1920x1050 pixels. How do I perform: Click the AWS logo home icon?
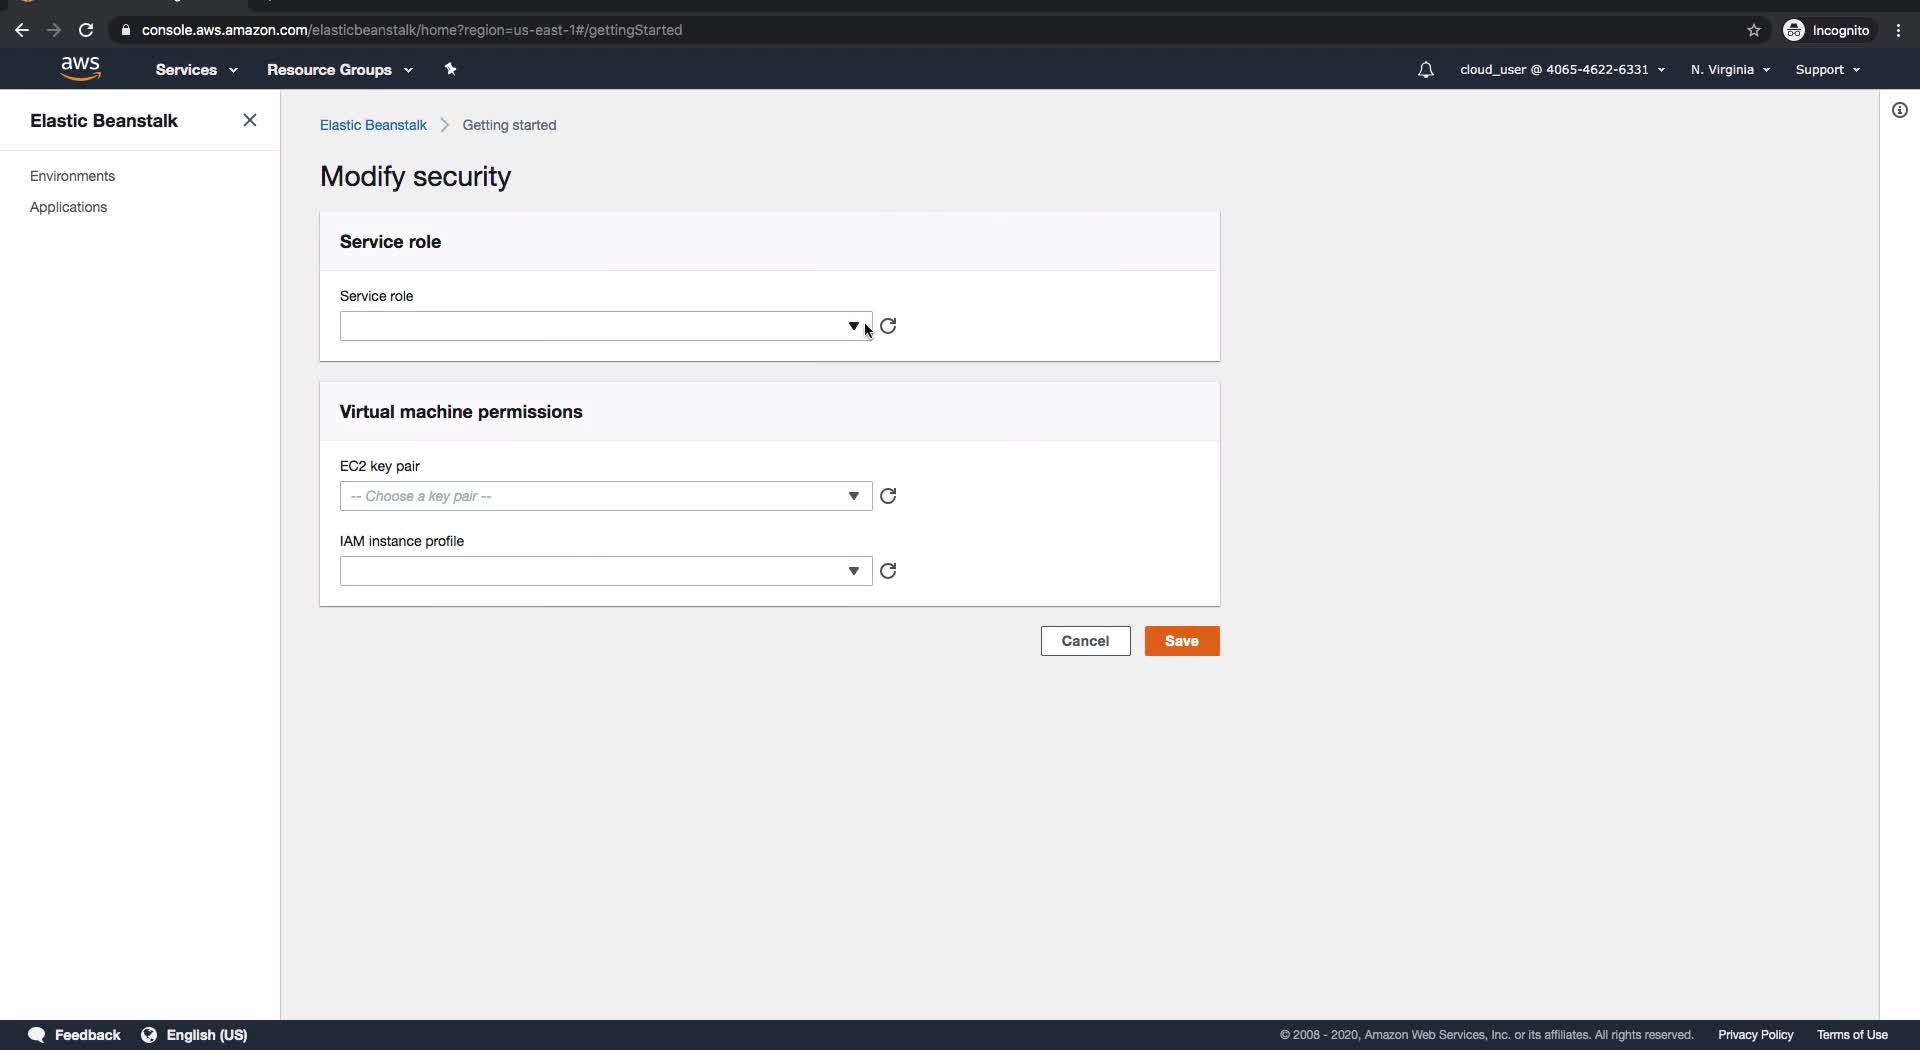click(x=80, y=69)
